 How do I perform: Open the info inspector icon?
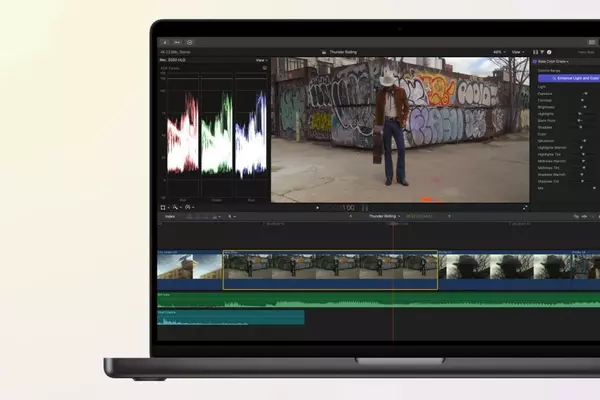coord(549,52)
